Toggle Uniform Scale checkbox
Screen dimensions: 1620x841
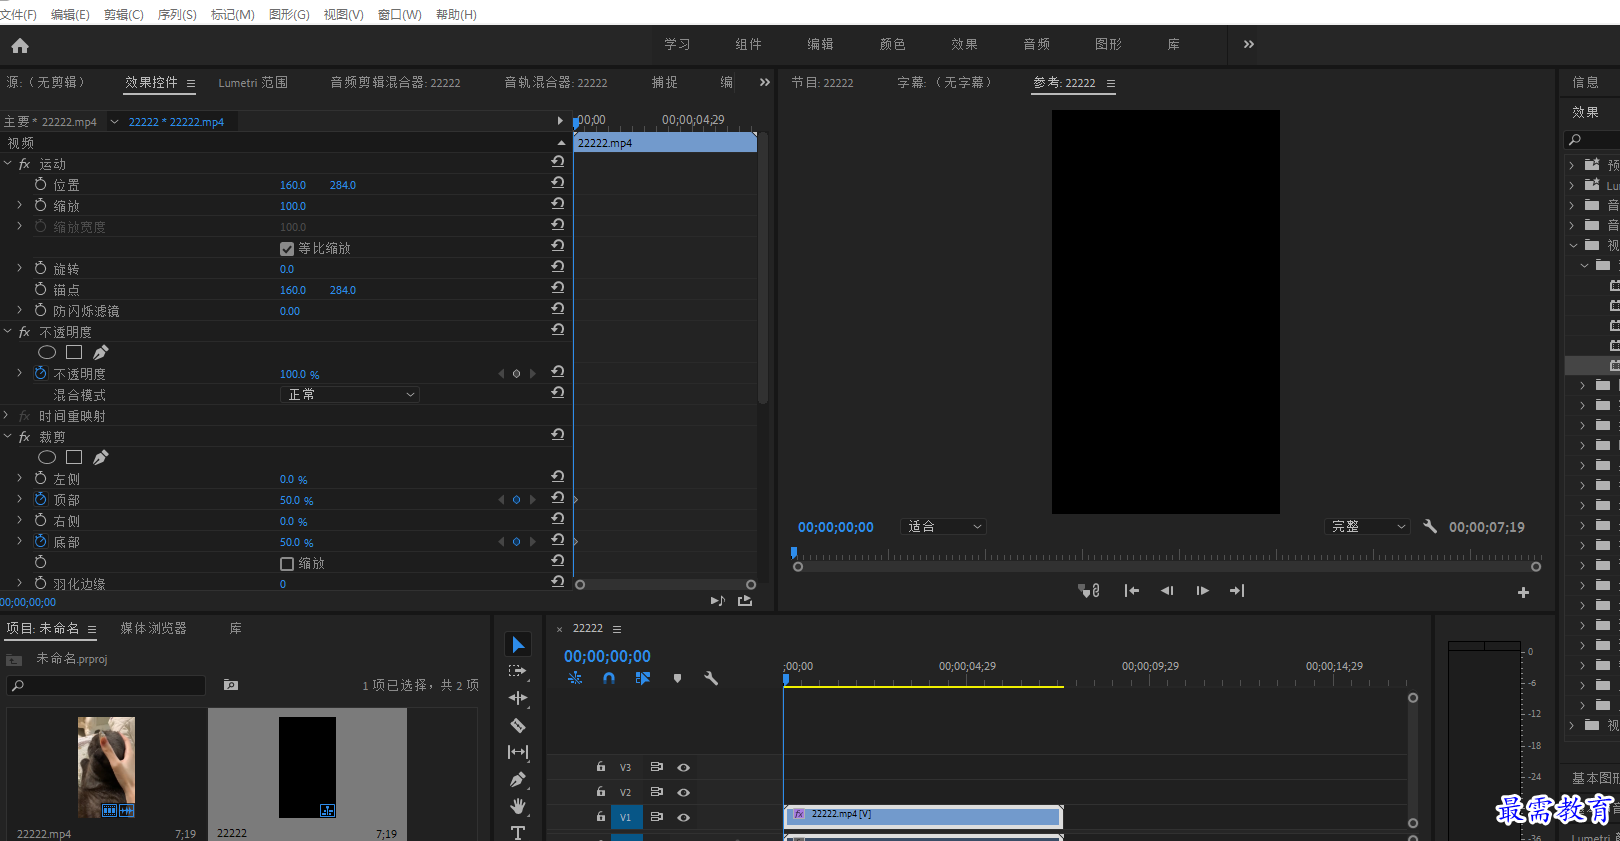(287, 248)
